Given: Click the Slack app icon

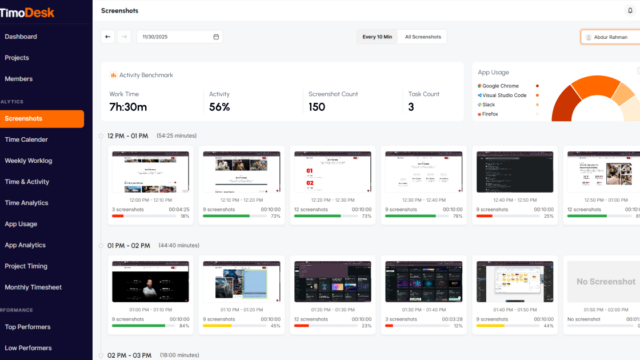Looking at the screenshot, I should 480,105.
